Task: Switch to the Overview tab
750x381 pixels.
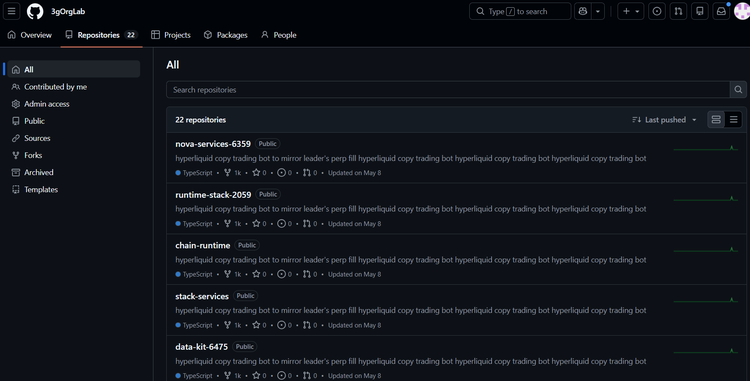Action: point(30,35)
